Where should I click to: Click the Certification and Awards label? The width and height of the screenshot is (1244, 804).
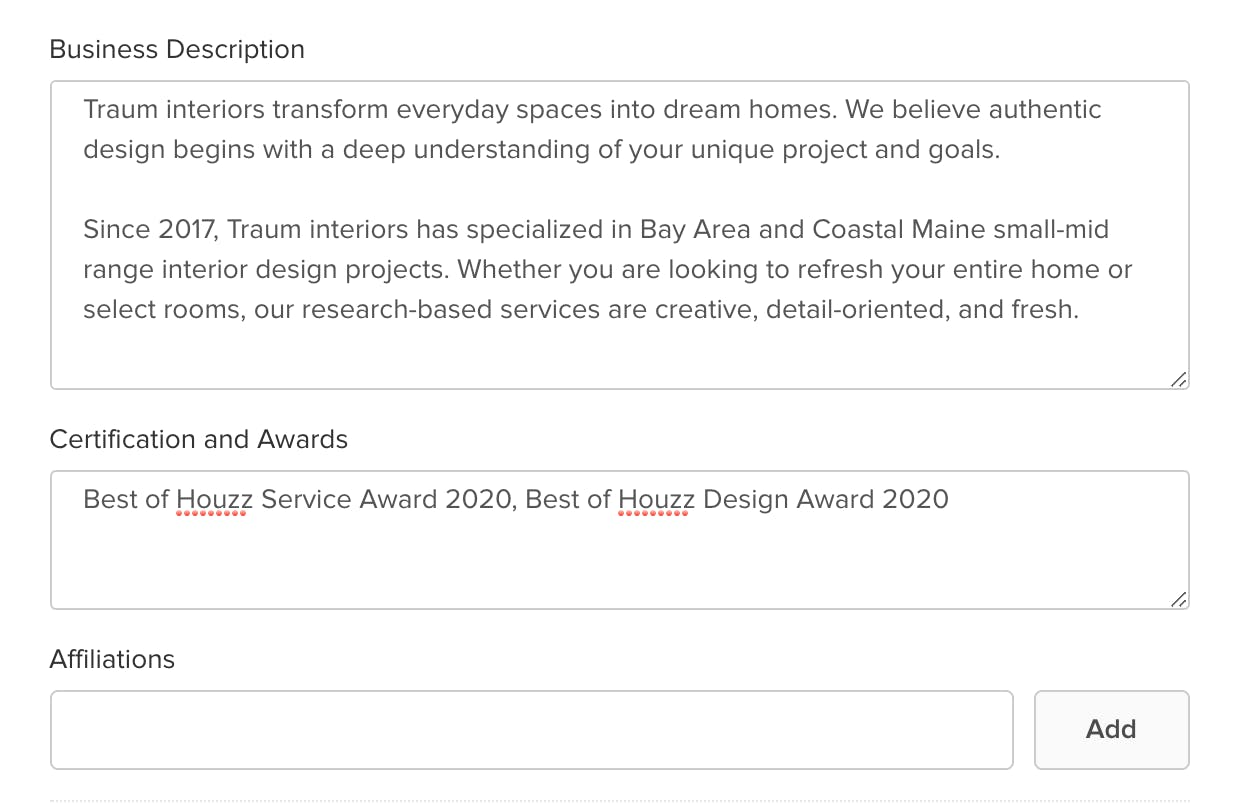pyautogui.click(x=199, y=439)
